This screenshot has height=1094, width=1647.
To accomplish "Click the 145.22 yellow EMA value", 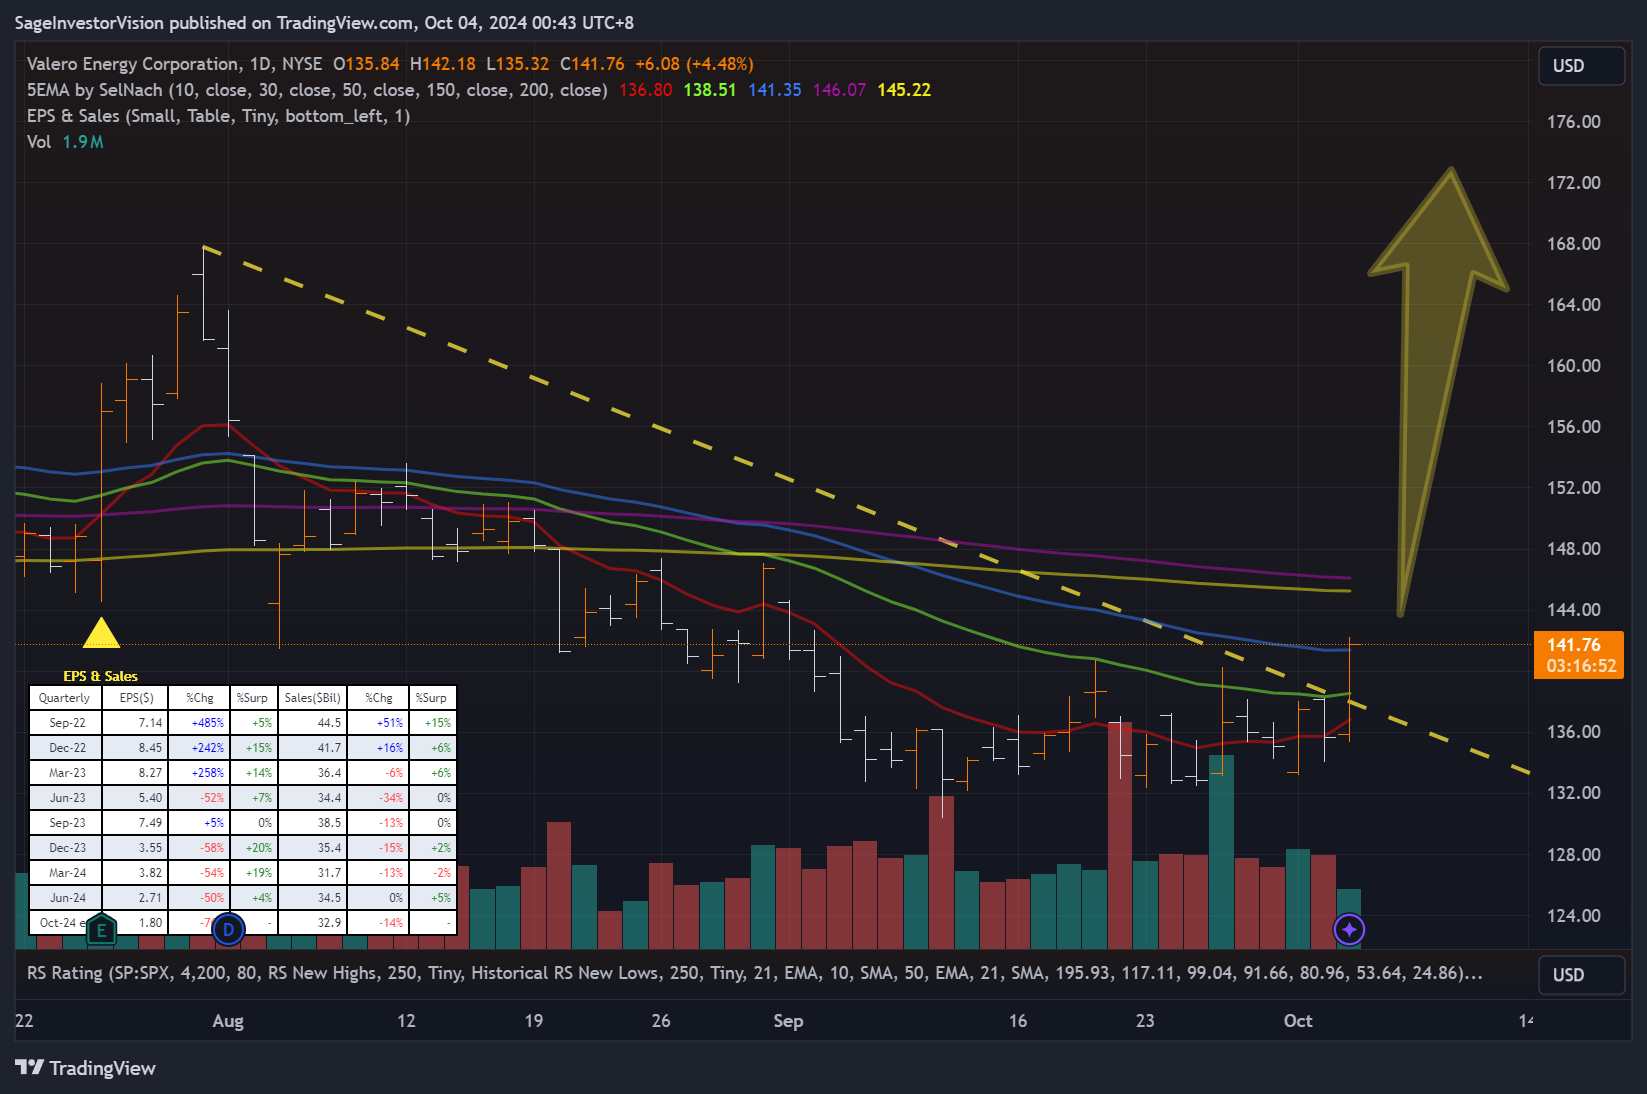I will (904, 90).
